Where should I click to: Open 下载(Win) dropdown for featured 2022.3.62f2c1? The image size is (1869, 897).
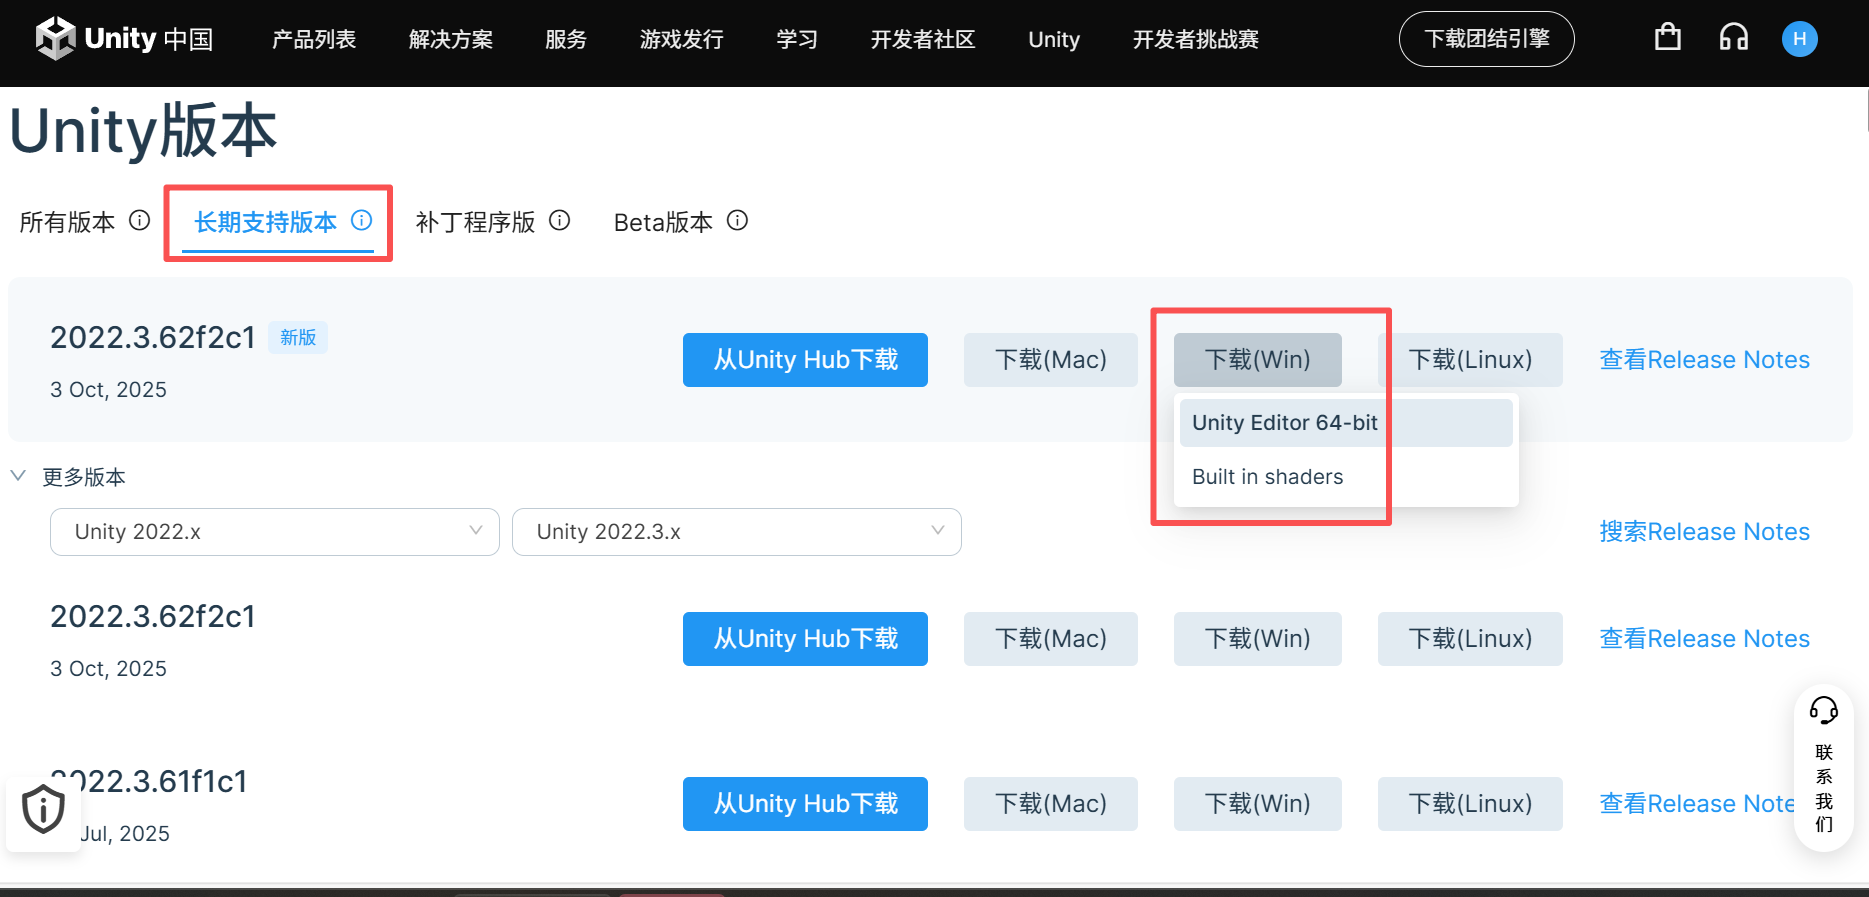(1258, 360)
